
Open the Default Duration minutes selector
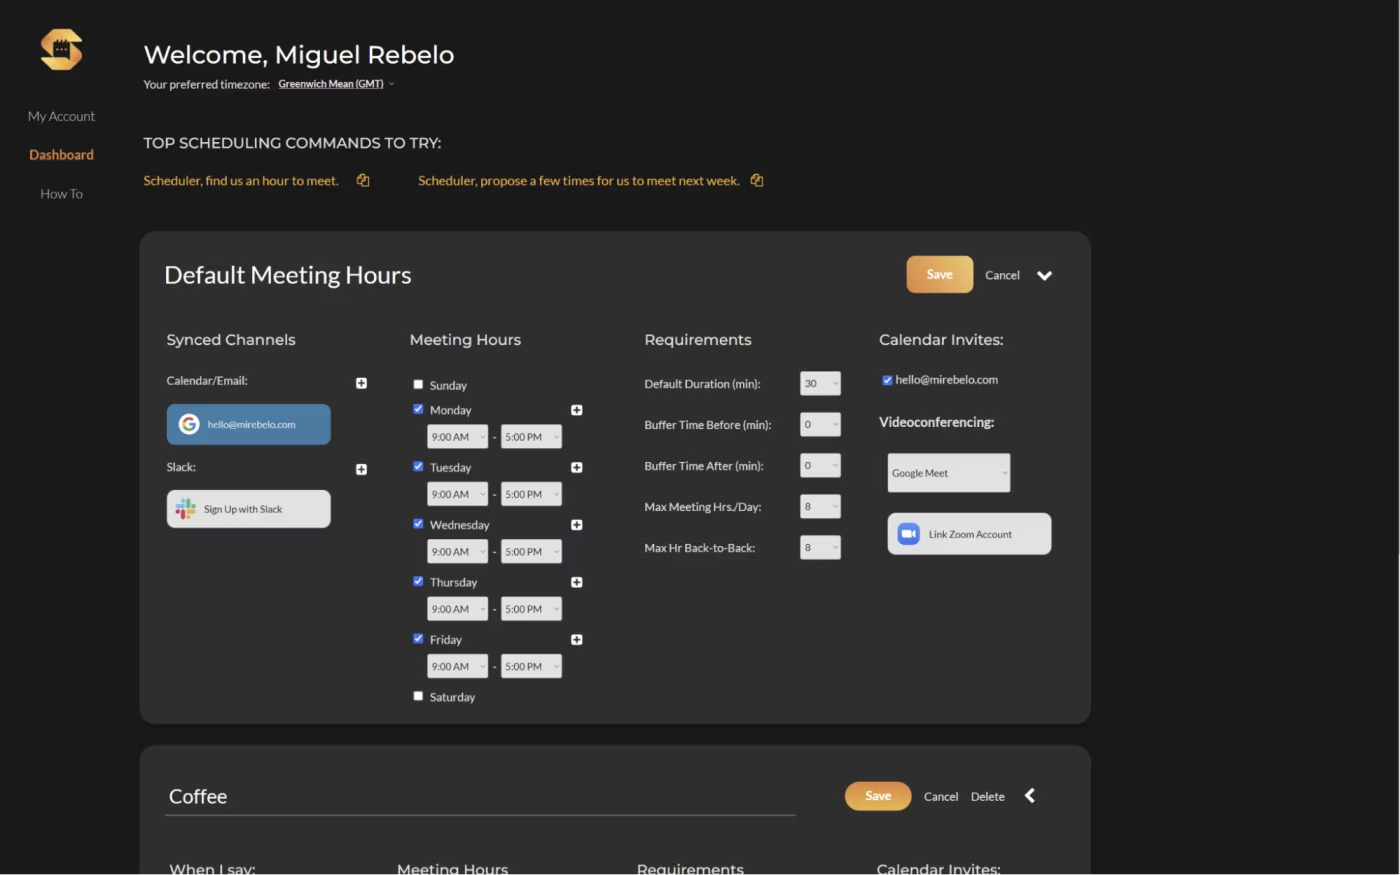(x=820, y=383)
